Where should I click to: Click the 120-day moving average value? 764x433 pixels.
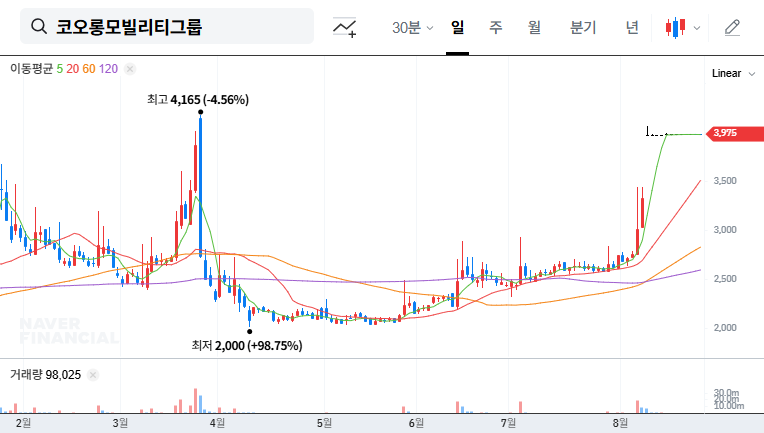click(108, 69)
